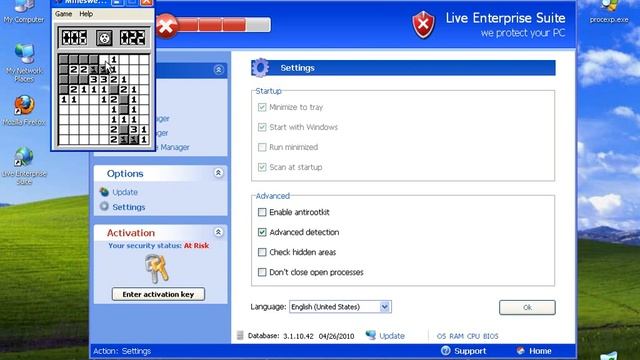Click the Settings gear header icon

(x=260, y=68)
